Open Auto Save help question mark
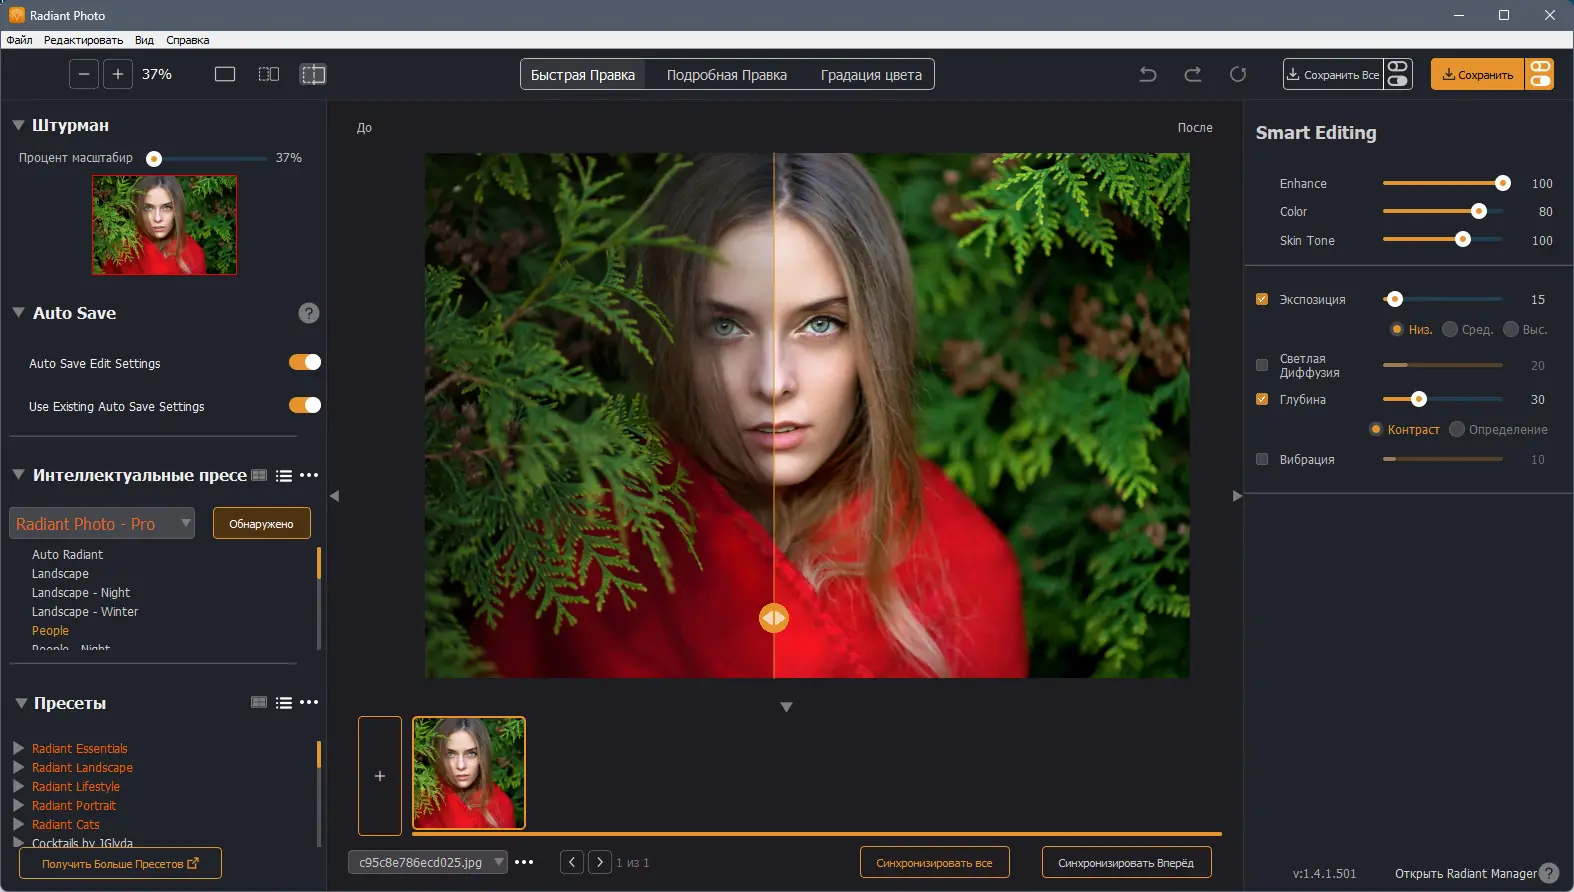The image size is (1574, 892). click(309, 313)
